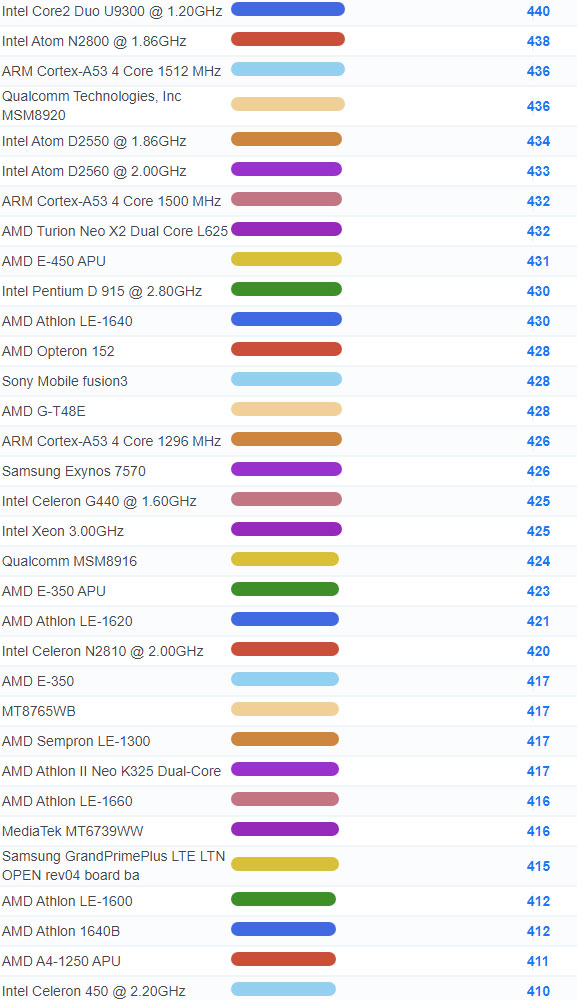Select Intel Celeron N2810 @ 2.00GHz
Image resolution: width=577 pixels, height=1000 pixels.
(x=103, y=651)
